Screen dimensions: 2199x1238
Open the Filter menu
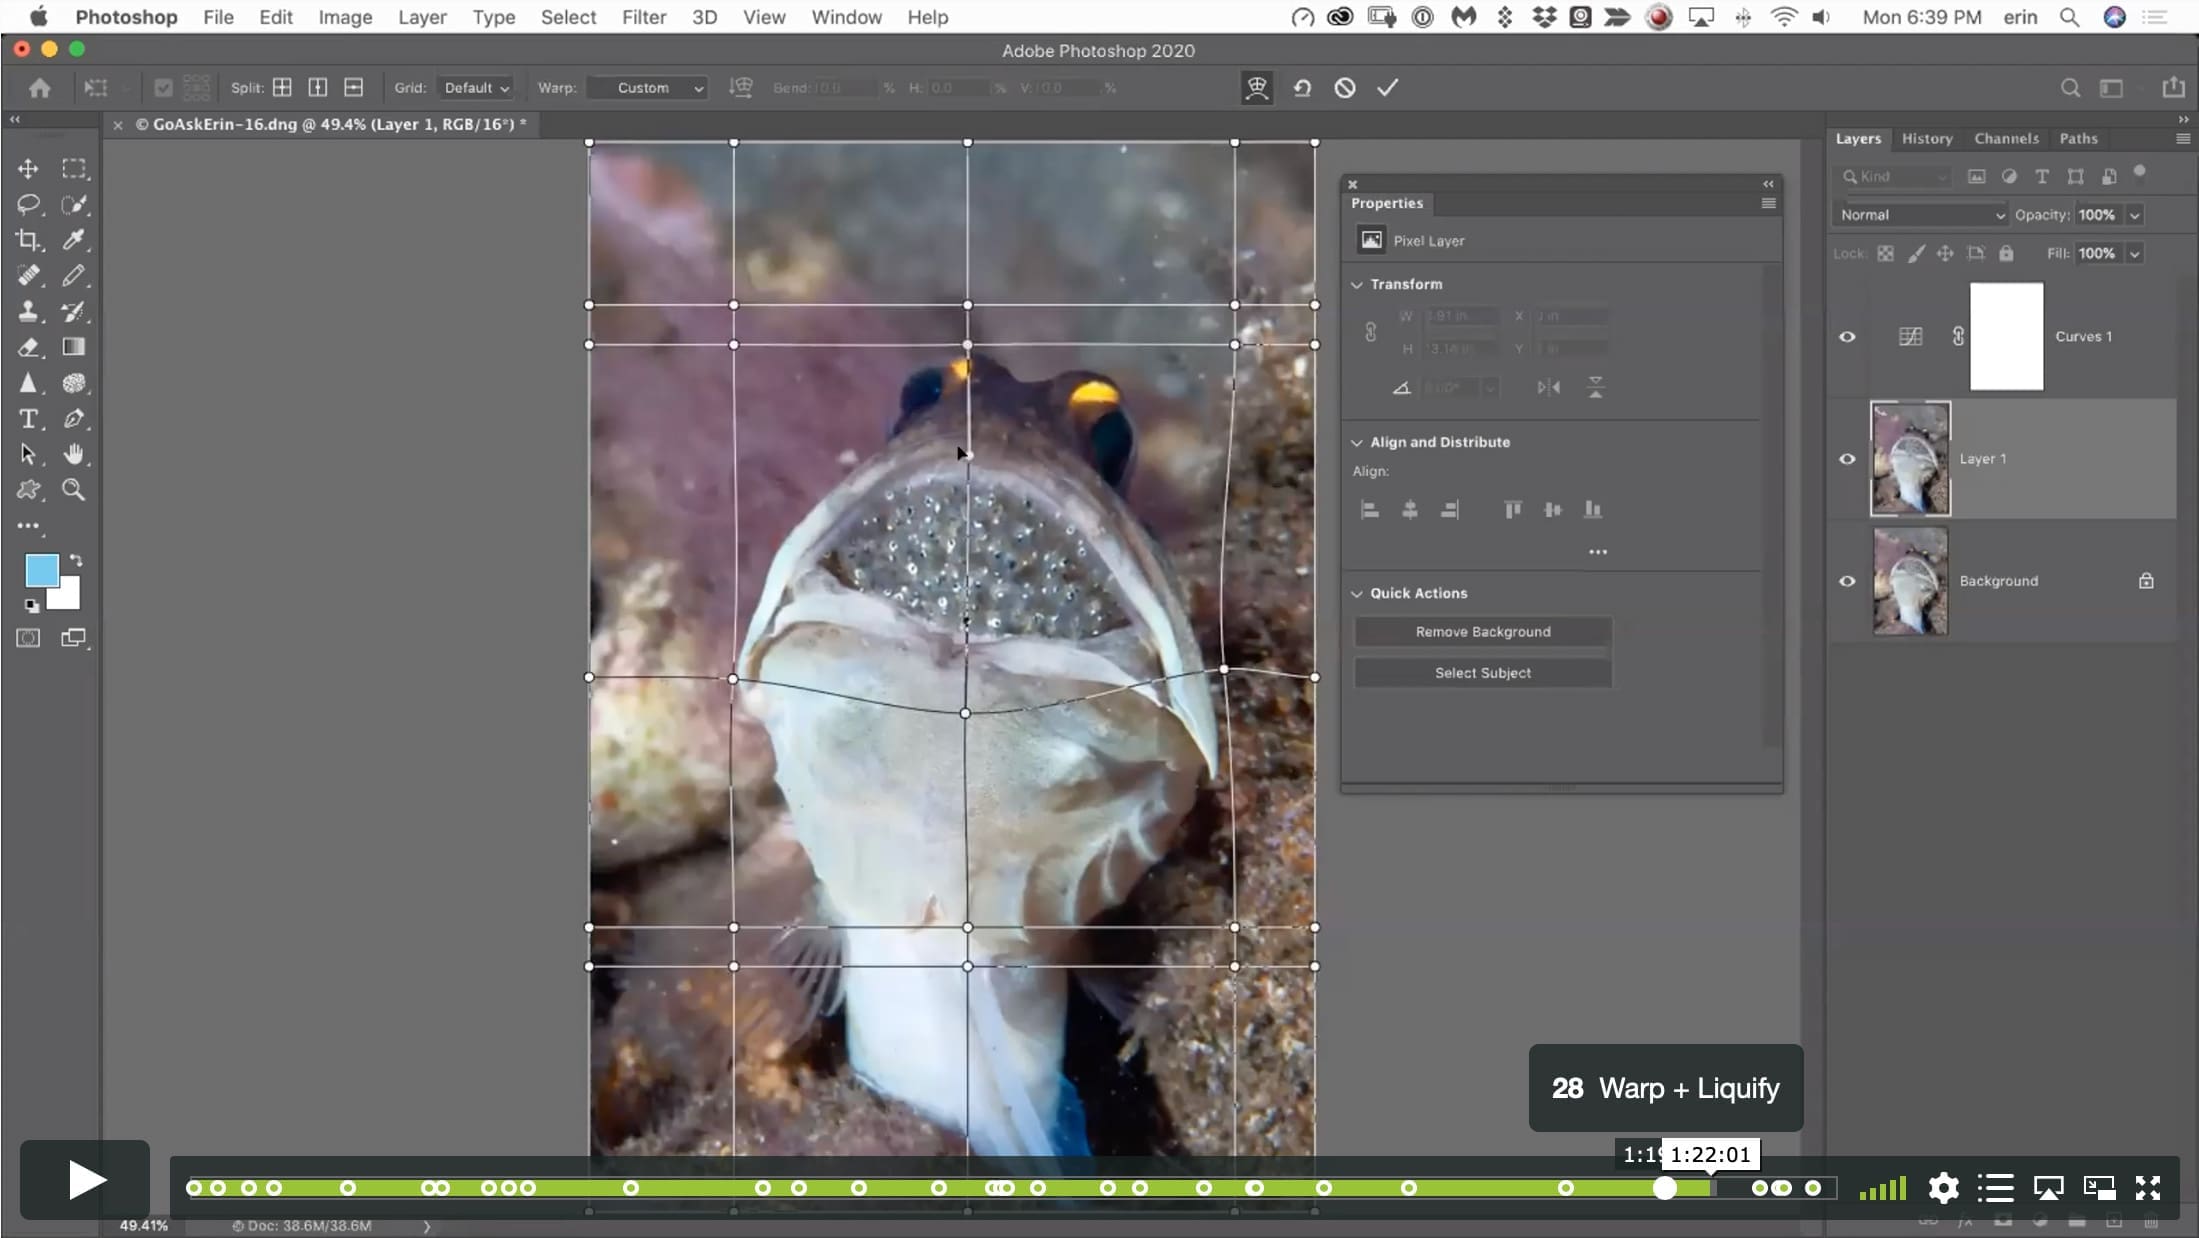coord(644,17)
